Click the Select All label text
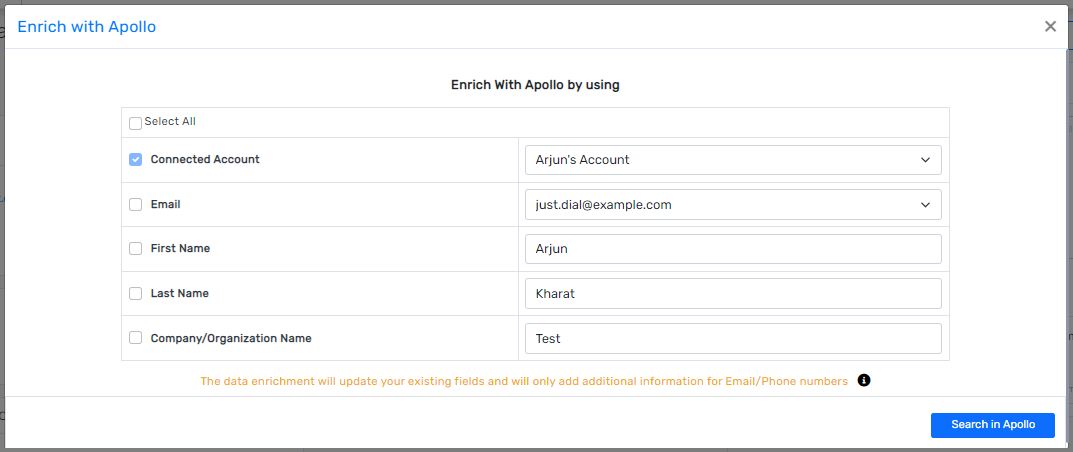Viewport: 1073px width, 452px height. [x=170, y=121]
